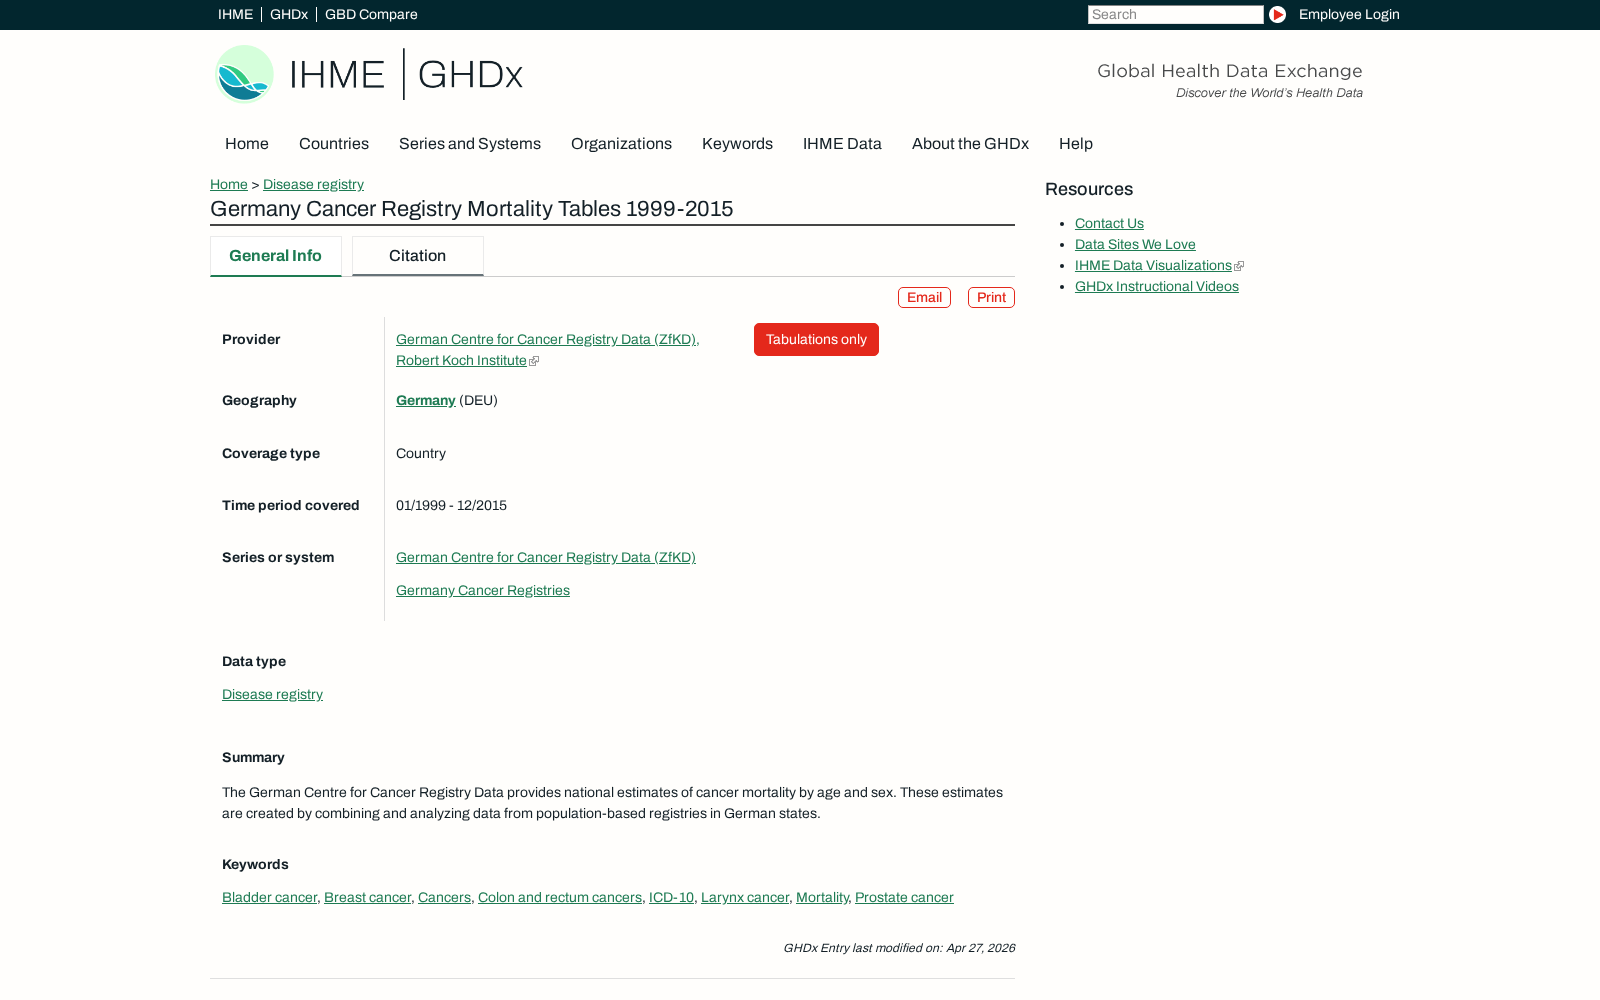Open the GHDx link in top bar
The image size is (1600, 1000).
289,15
